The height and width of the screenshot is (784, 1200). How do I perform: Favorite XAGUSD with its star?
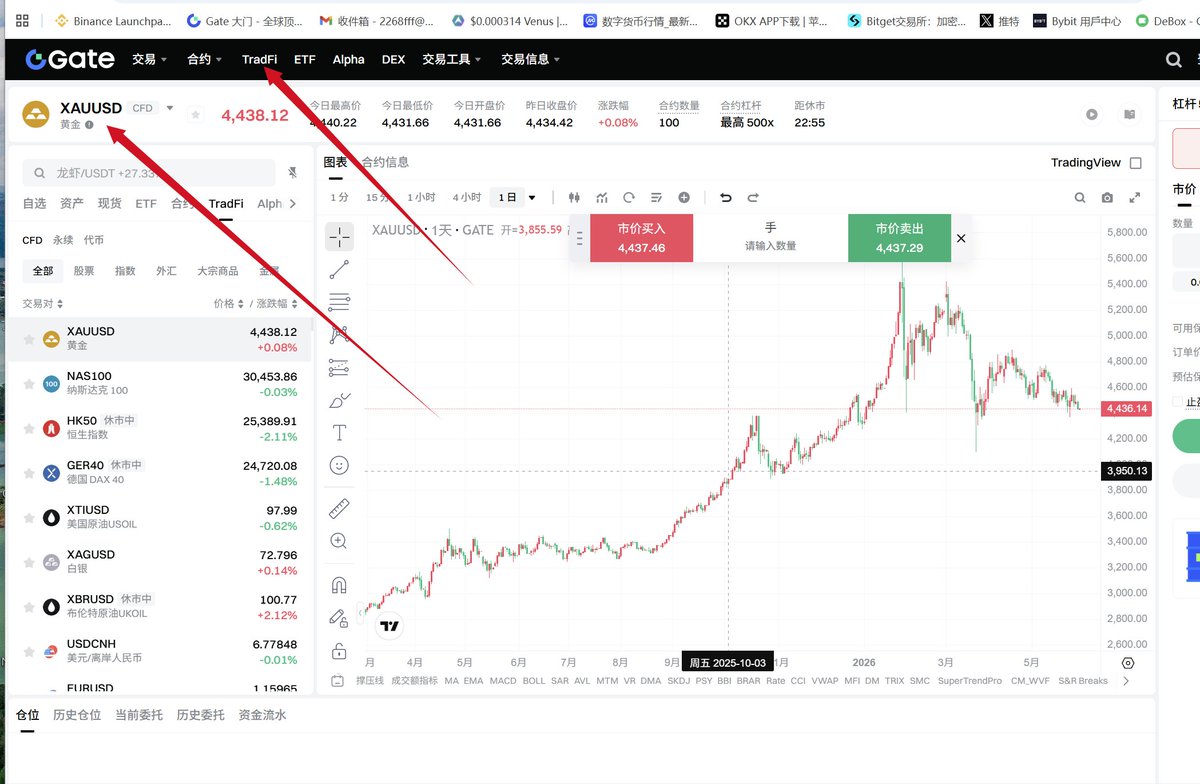click(29, 562)
